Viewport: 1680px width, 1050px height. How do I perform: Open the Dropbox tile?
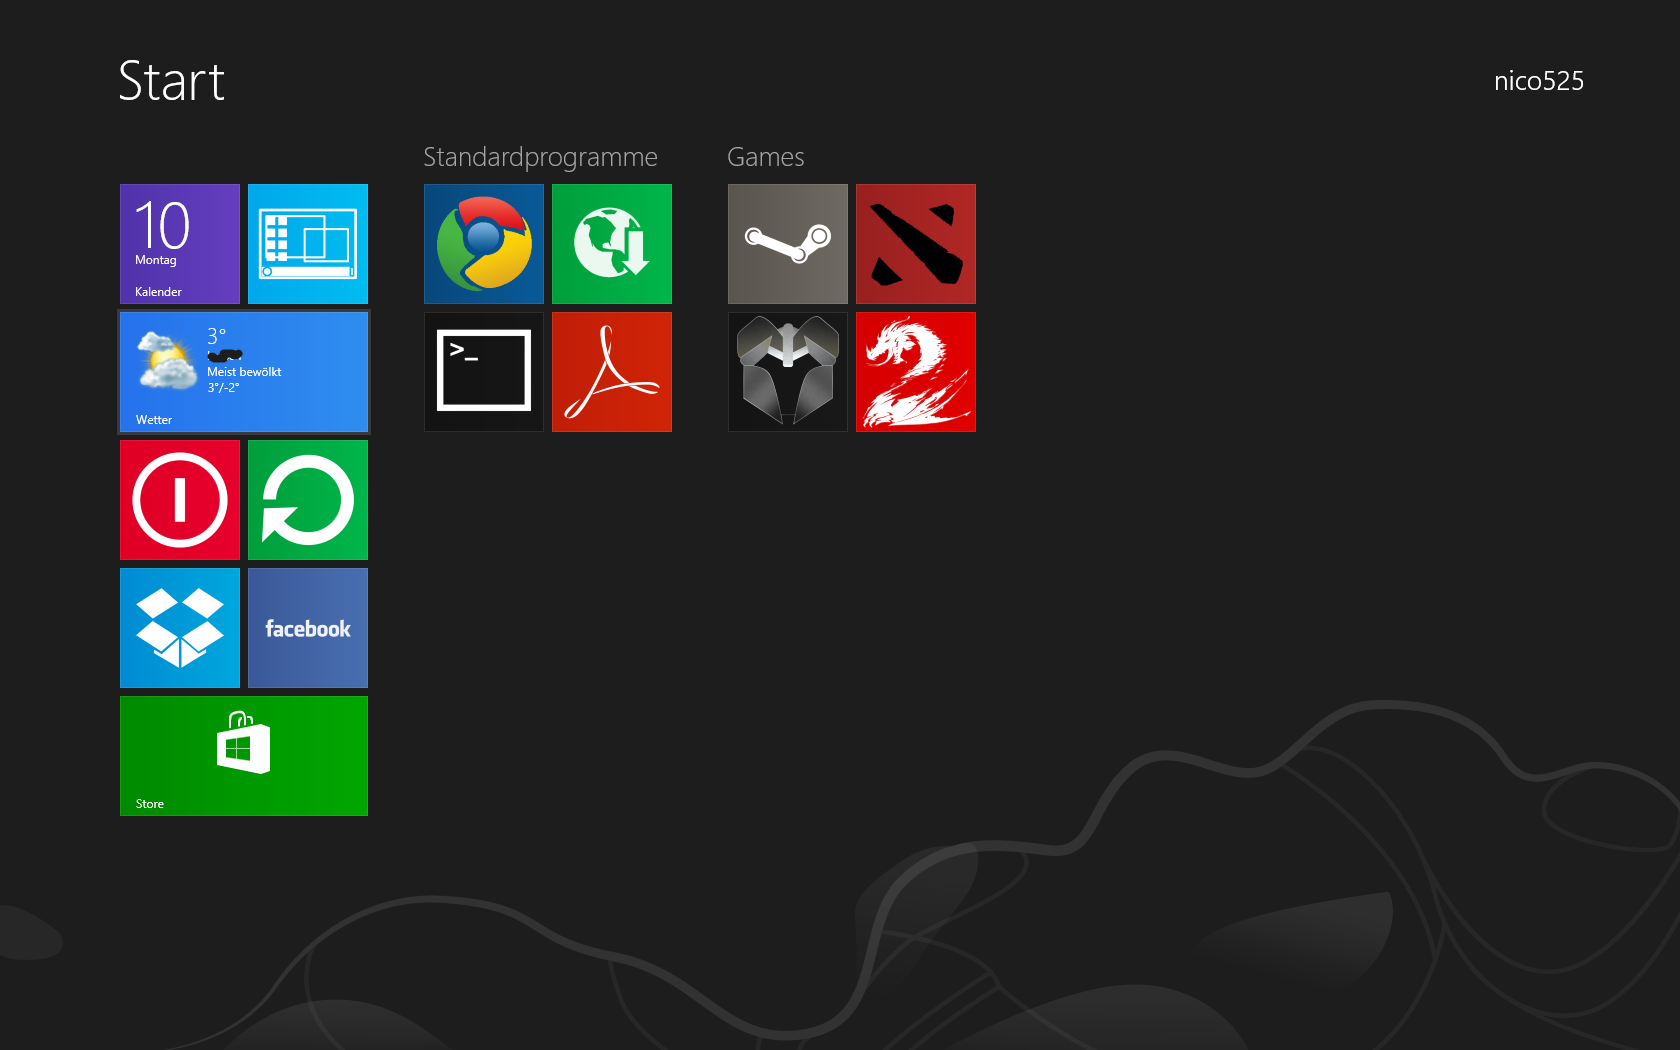pos(180,628)
